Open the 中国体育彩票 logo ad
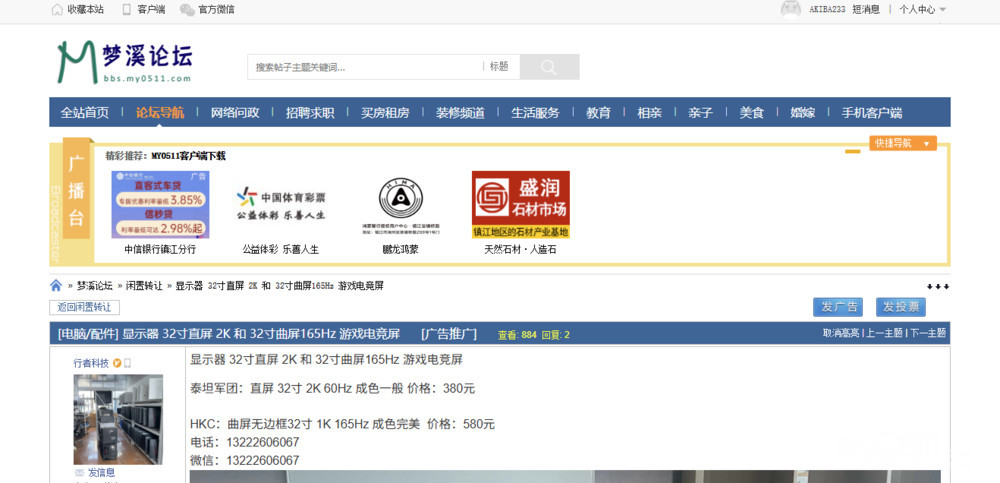Viewport: 1000px width, 483px height. pos(280,203)
